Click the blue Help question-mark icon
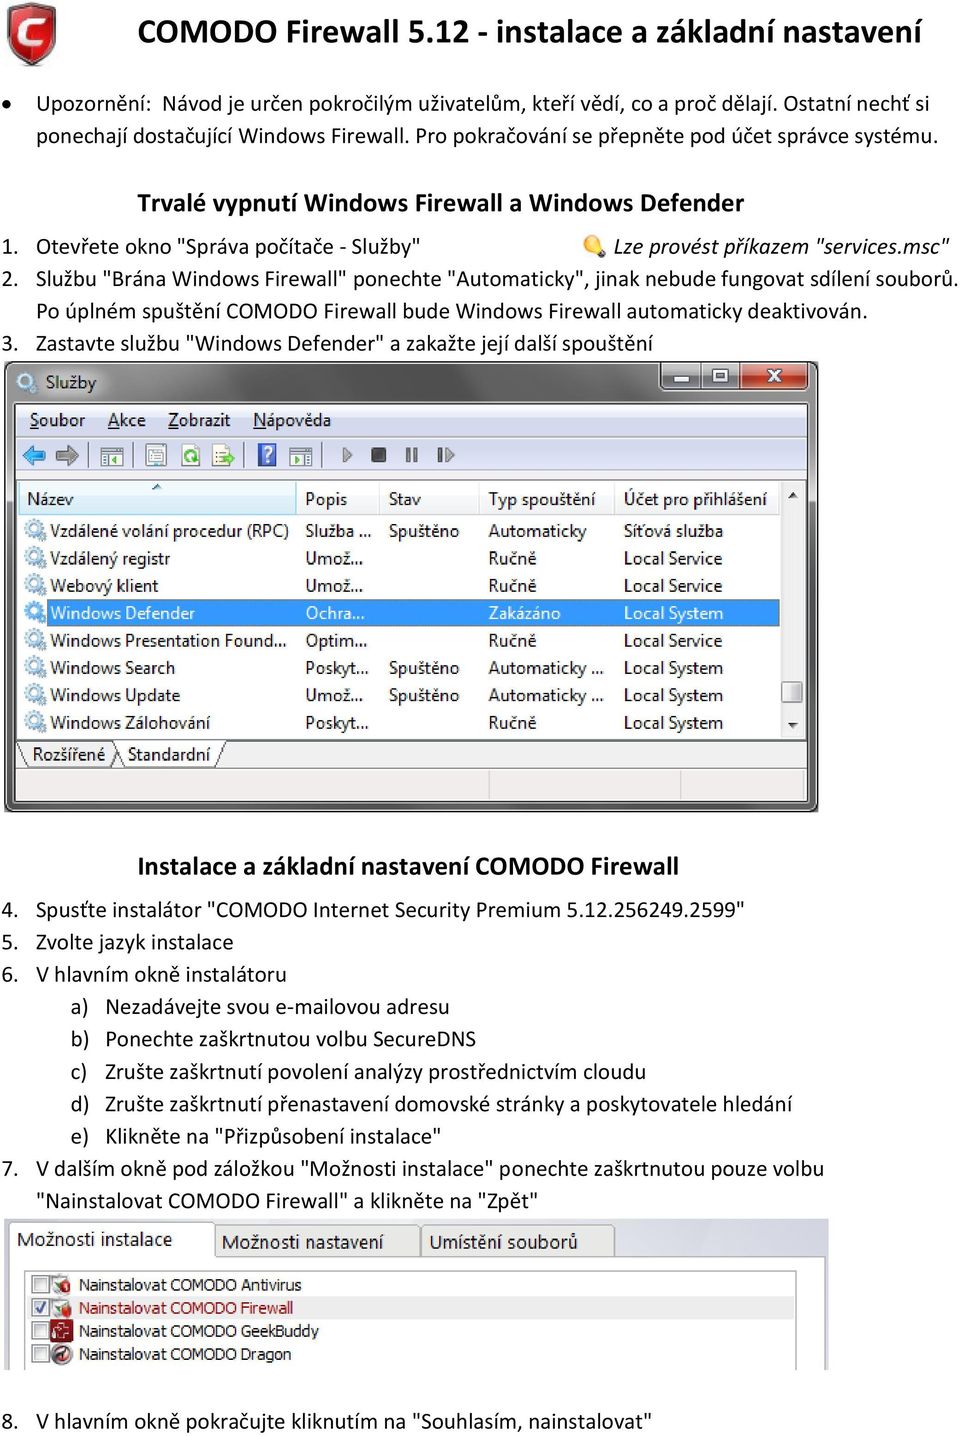The image size is (960, 1436). [267, 455]
